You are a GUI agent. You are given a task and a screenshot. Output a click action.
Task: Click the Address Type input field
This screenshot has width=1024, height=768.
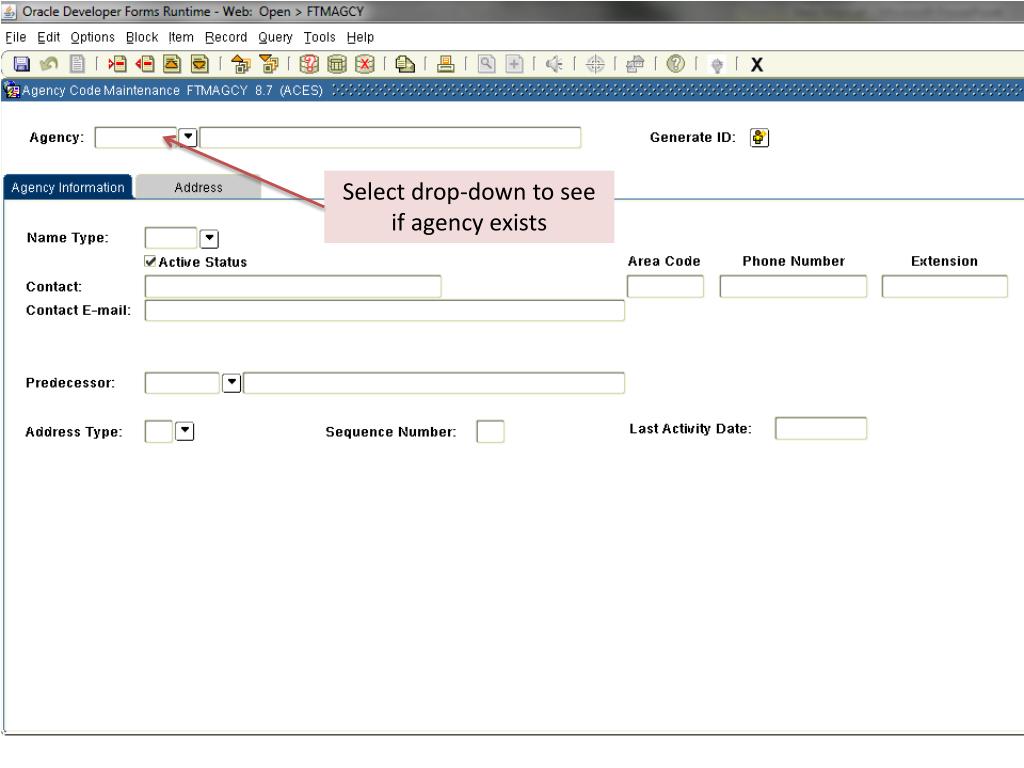pos(159,432)
